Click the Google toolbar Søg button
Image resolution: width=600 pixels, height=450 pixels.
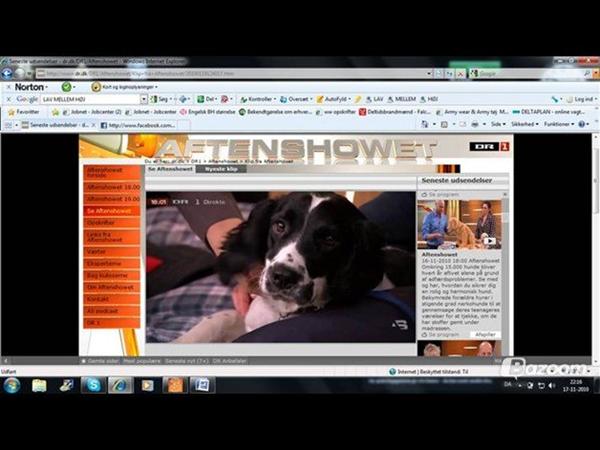point(160,99)
